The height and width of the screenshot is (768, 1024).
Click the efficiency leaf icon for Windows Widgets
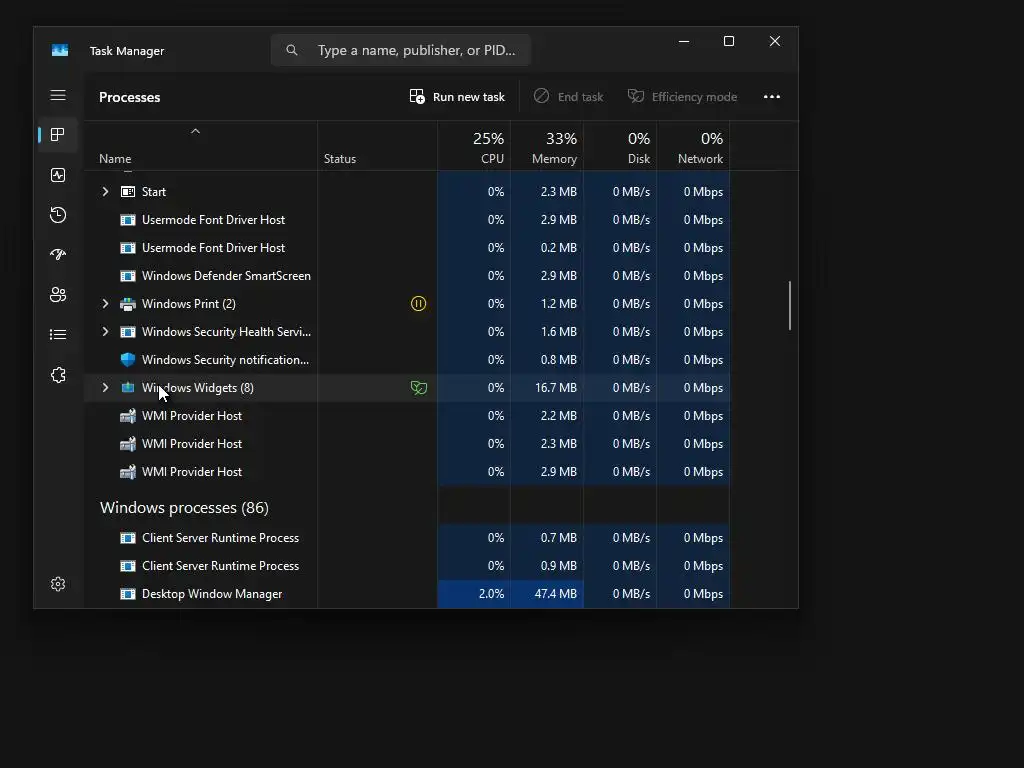pyautogui.click(x=419, y=388)
